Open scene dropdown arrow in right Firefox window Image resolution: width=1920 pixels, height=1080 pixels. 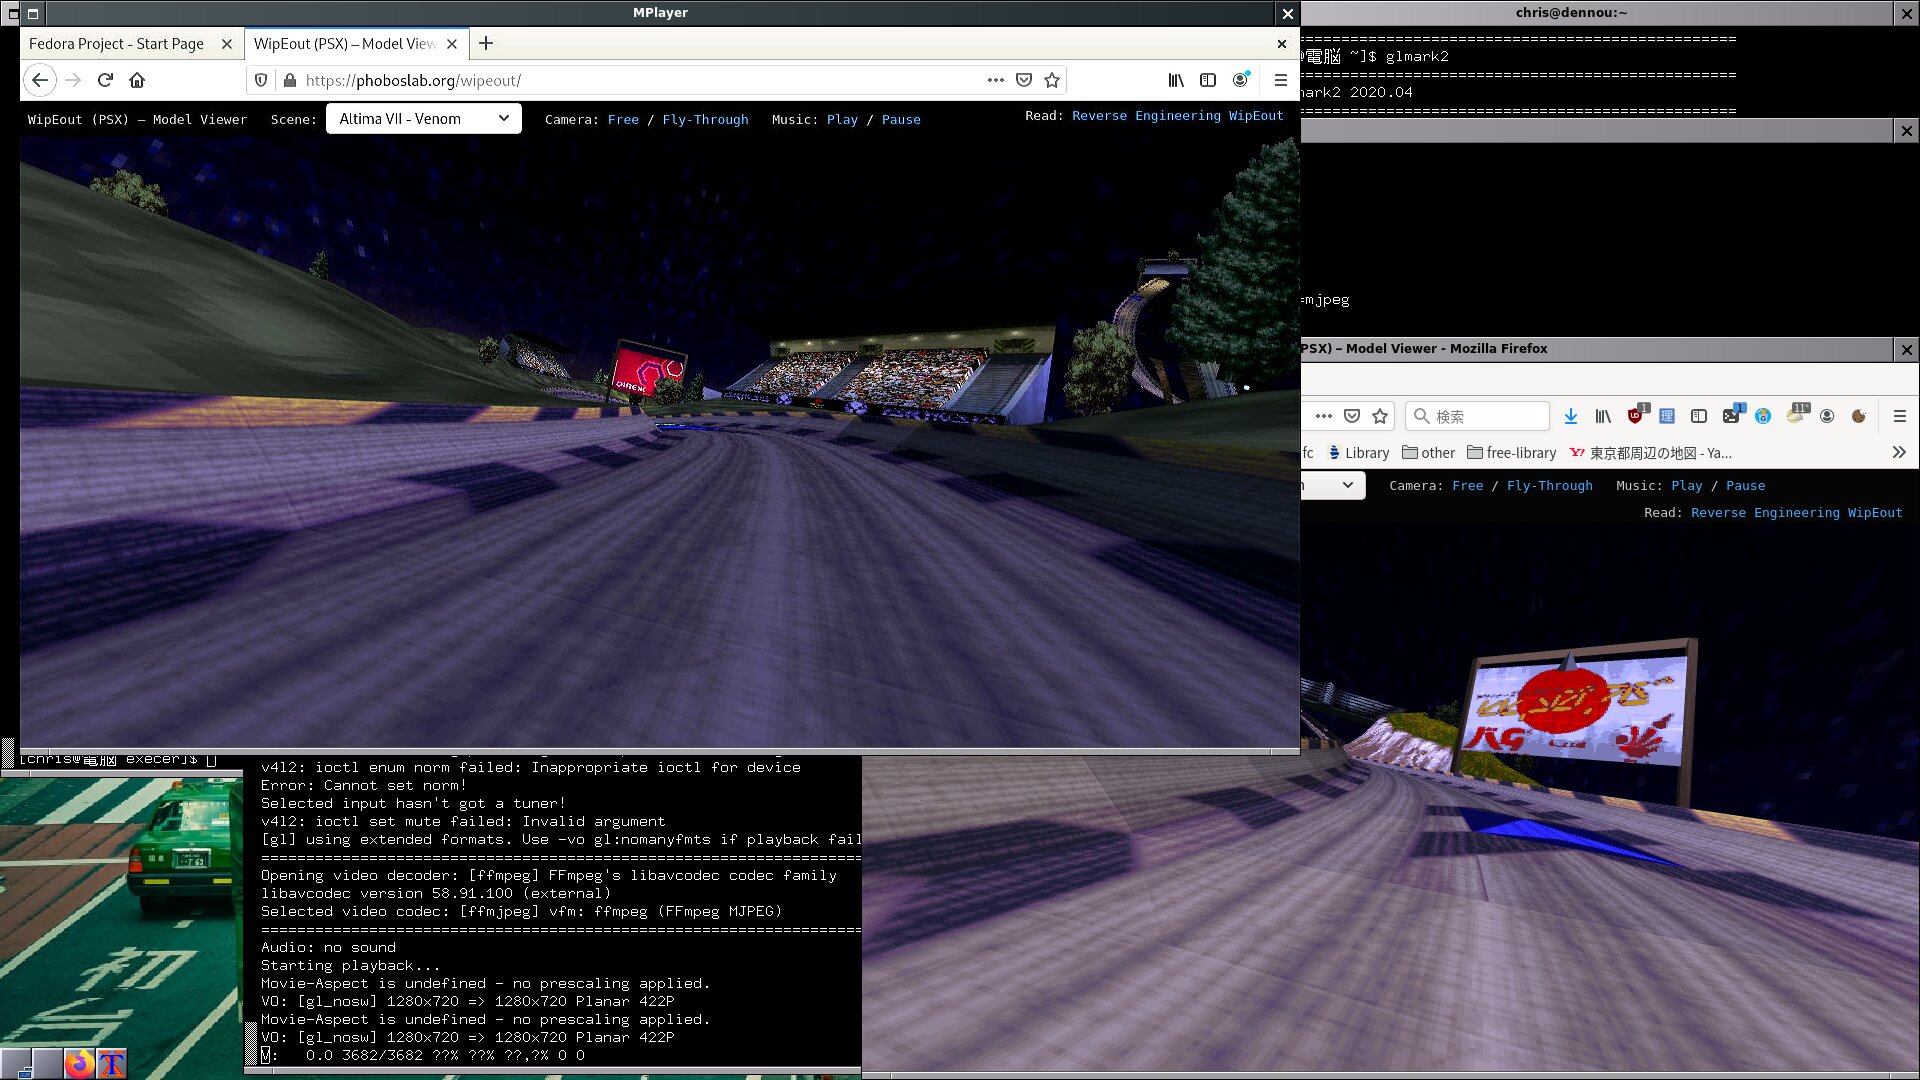point(1347,485)
